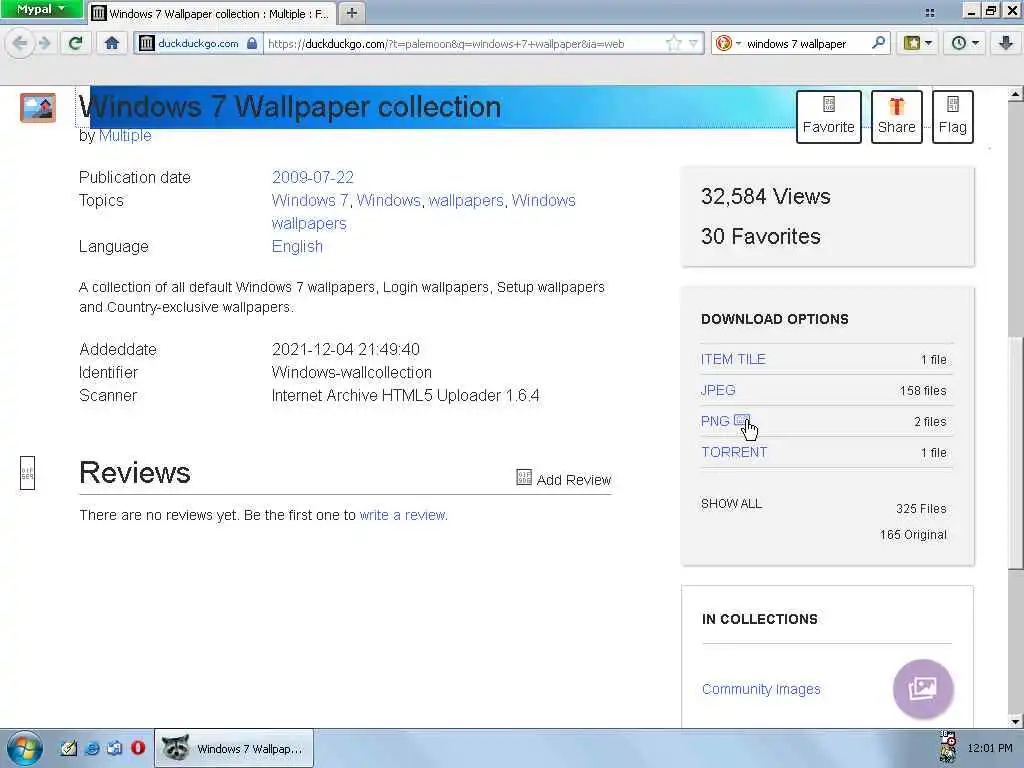The width and height of the screenshot is (1024, 768).
Task: Open a new tab with plus button
Action: click(351, 13)
